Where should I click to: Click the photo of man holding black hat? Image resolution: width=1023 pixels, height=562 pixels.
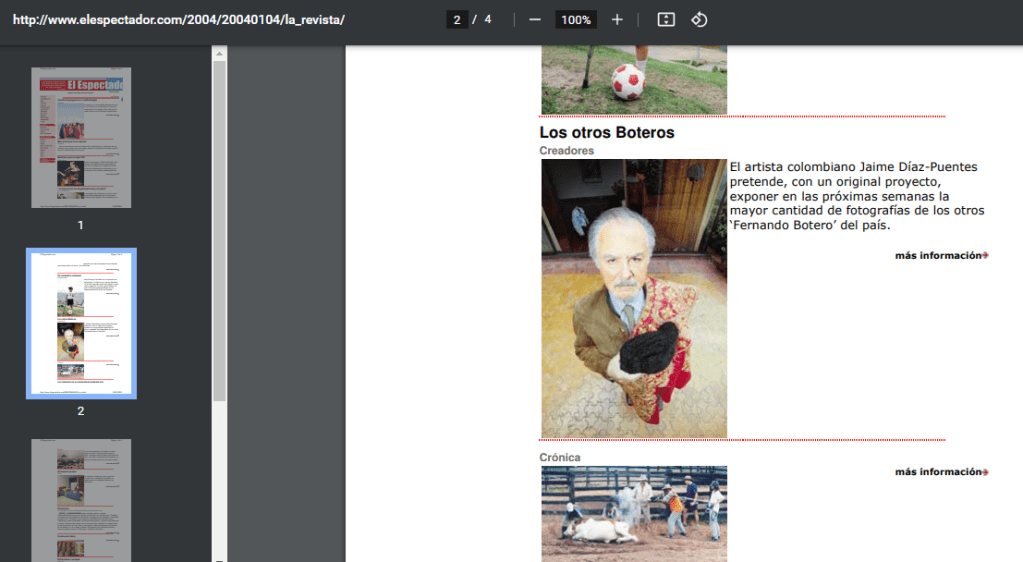[x=634, y=298]
